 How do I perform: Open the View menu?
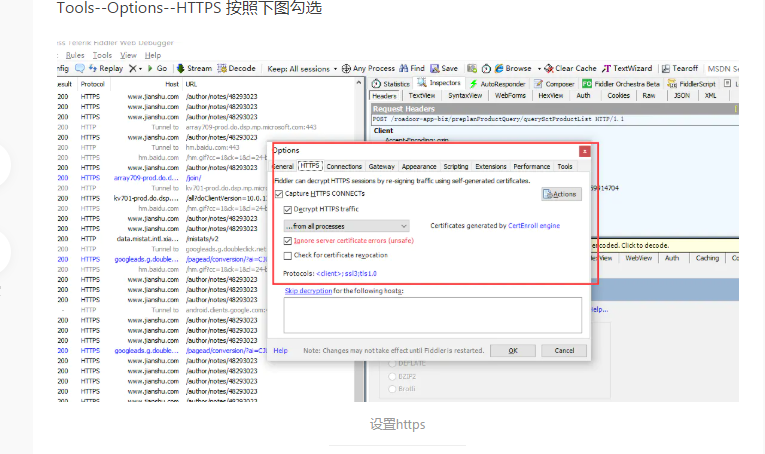[128, 55]
